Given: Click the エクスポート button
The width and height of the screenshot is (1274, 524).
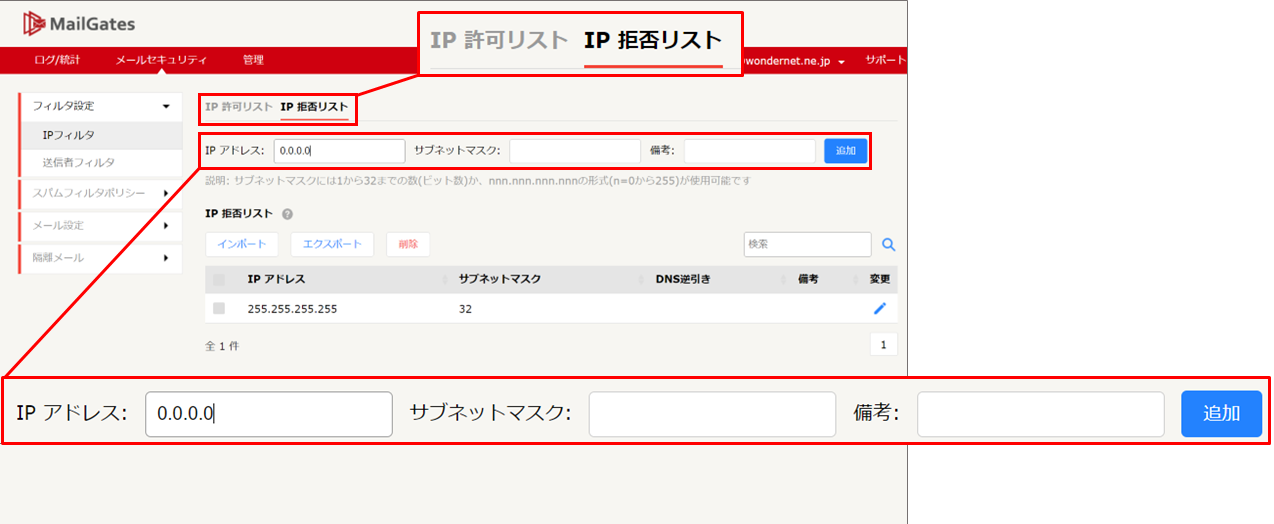Looking at the screenshot, I should (333, 244).
